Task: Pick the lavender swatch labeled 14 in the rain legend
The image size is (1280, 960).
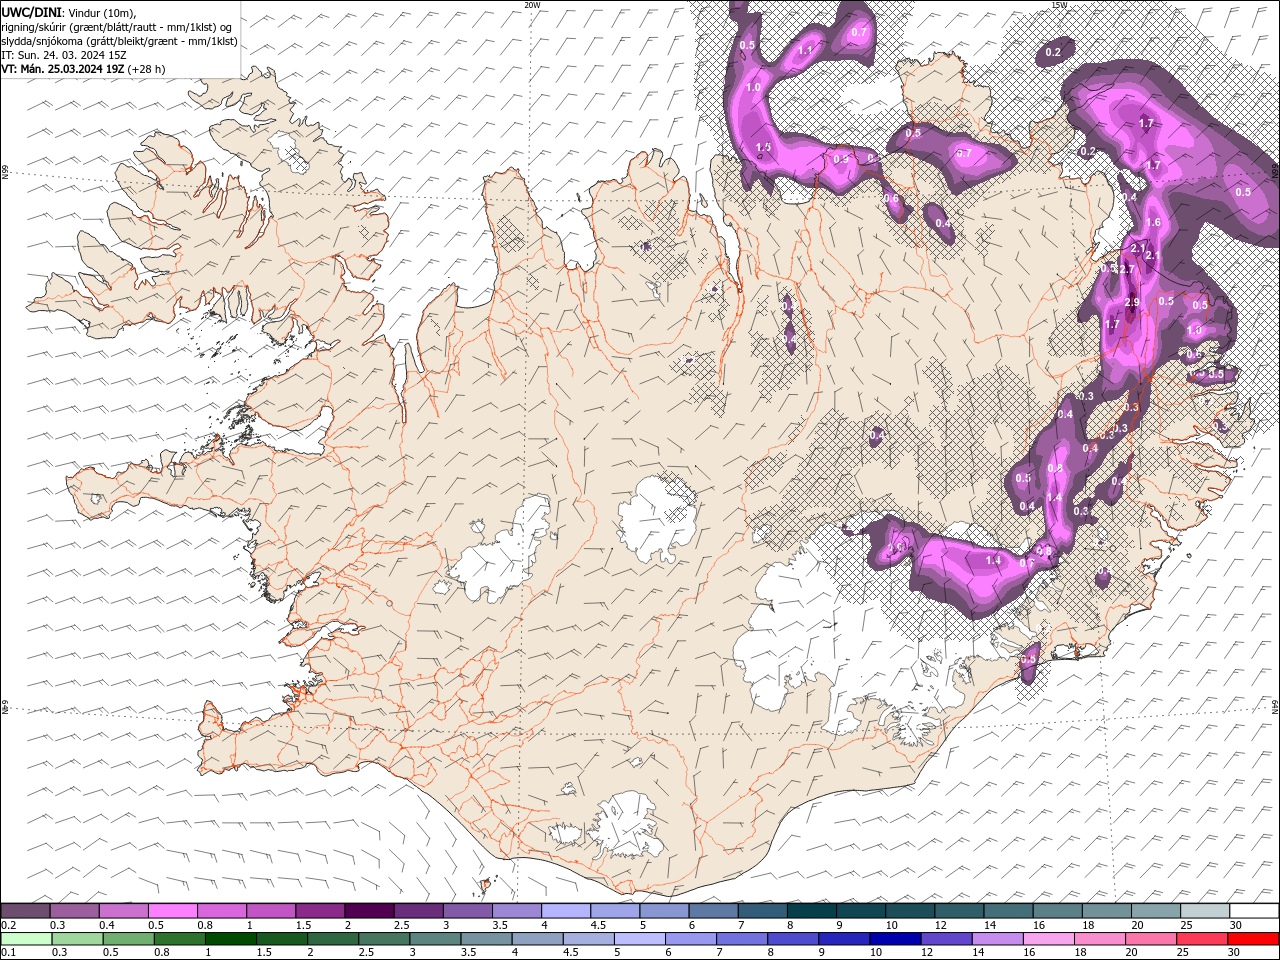Action: tap(997, 939)
